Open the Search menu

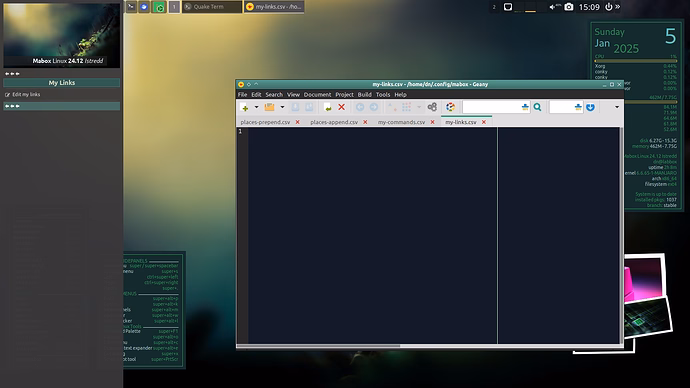coord(274,95)
